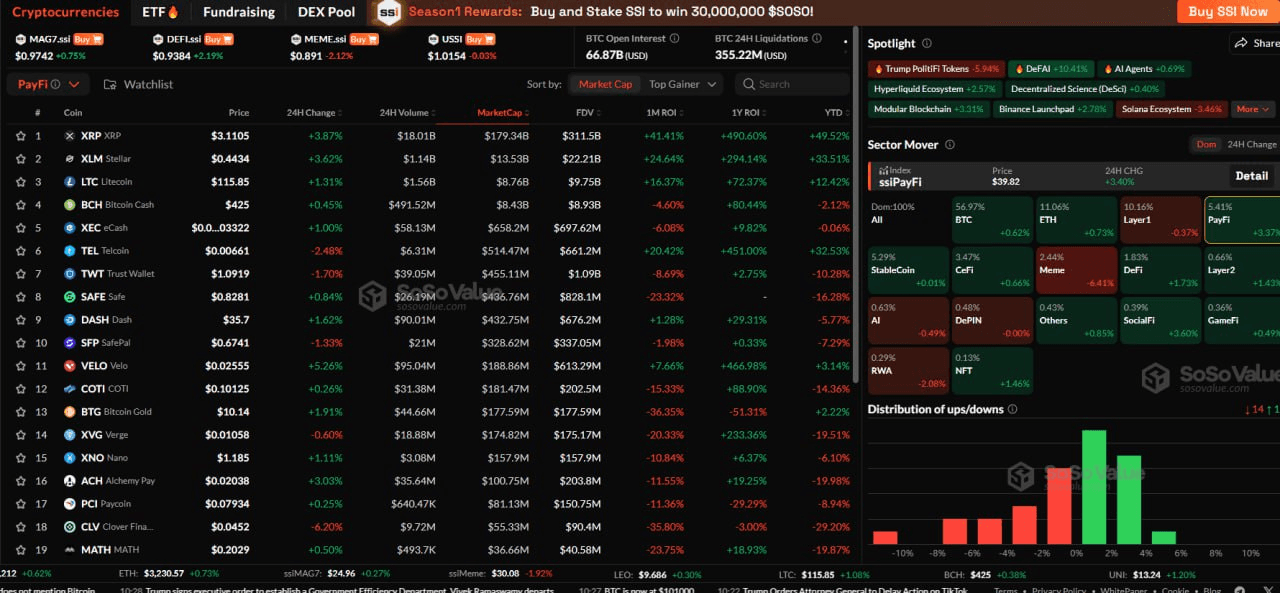This screenshot has width=1280, height=593.
Task: Click the COTI coin logo icon
Action: click(70, 389)
